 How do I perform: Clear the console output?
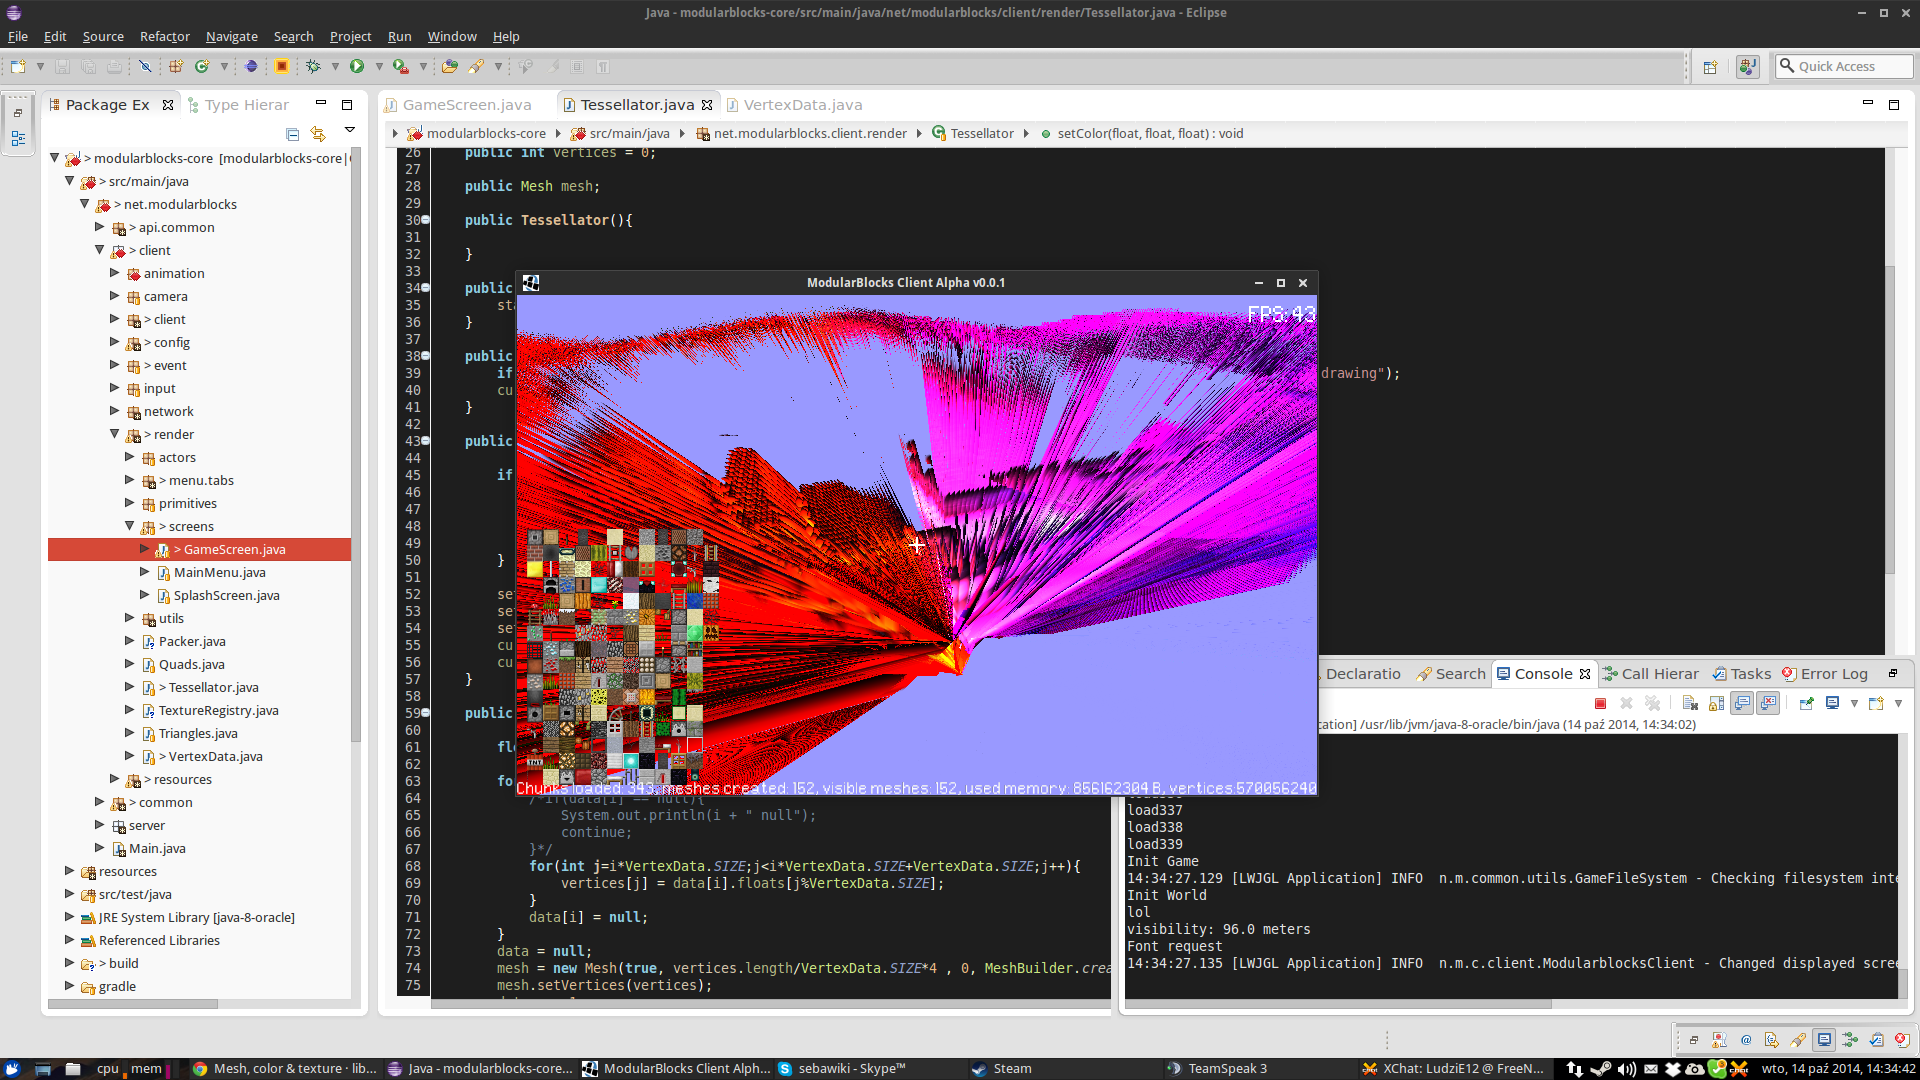point(1689,703)
